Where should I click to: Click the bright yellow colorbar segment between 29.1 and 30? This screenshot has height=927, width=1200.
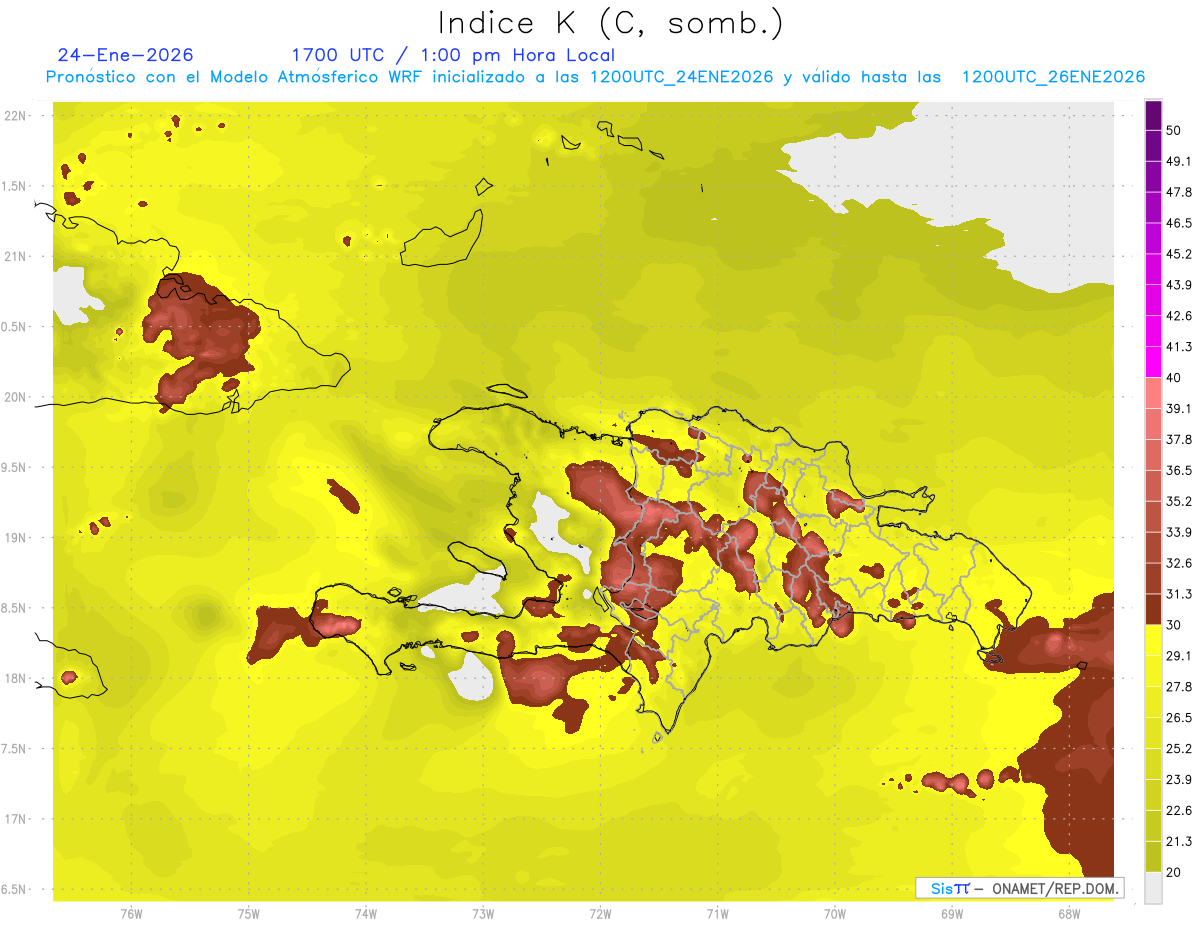[x=1154, y=640]
